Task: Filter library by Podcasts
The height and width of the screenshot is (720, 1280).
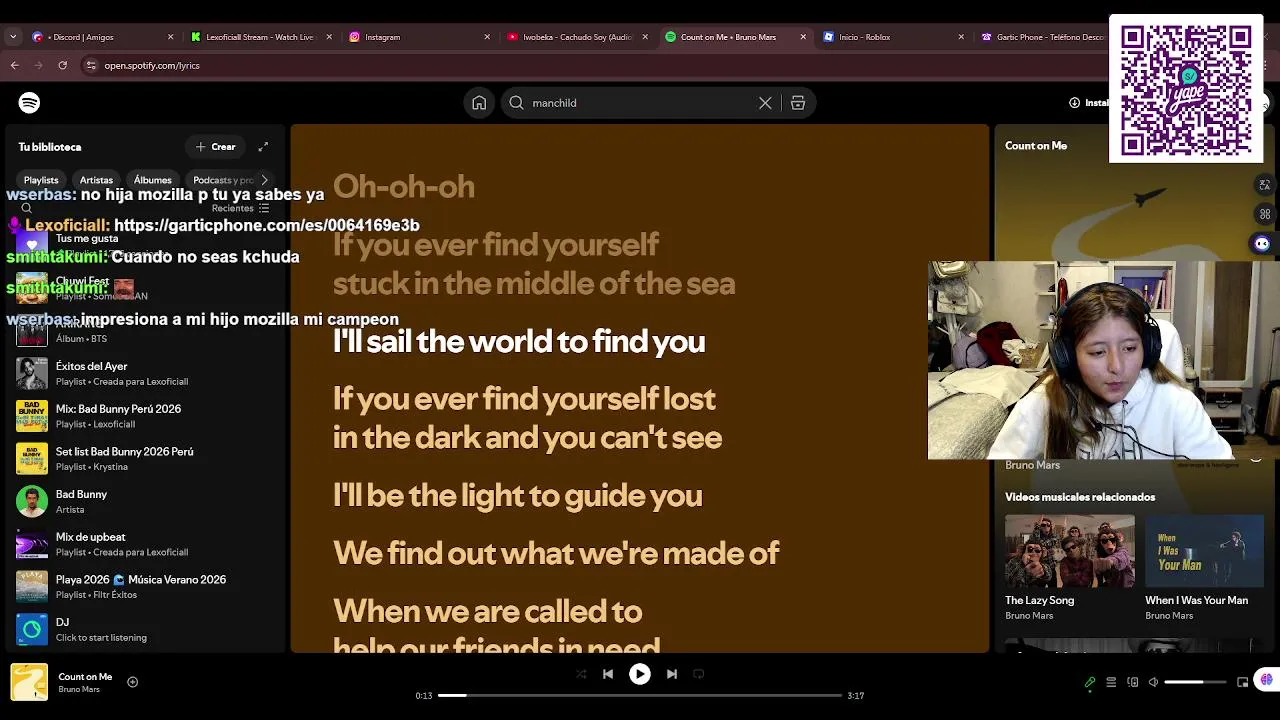Action: click(222, 180)
